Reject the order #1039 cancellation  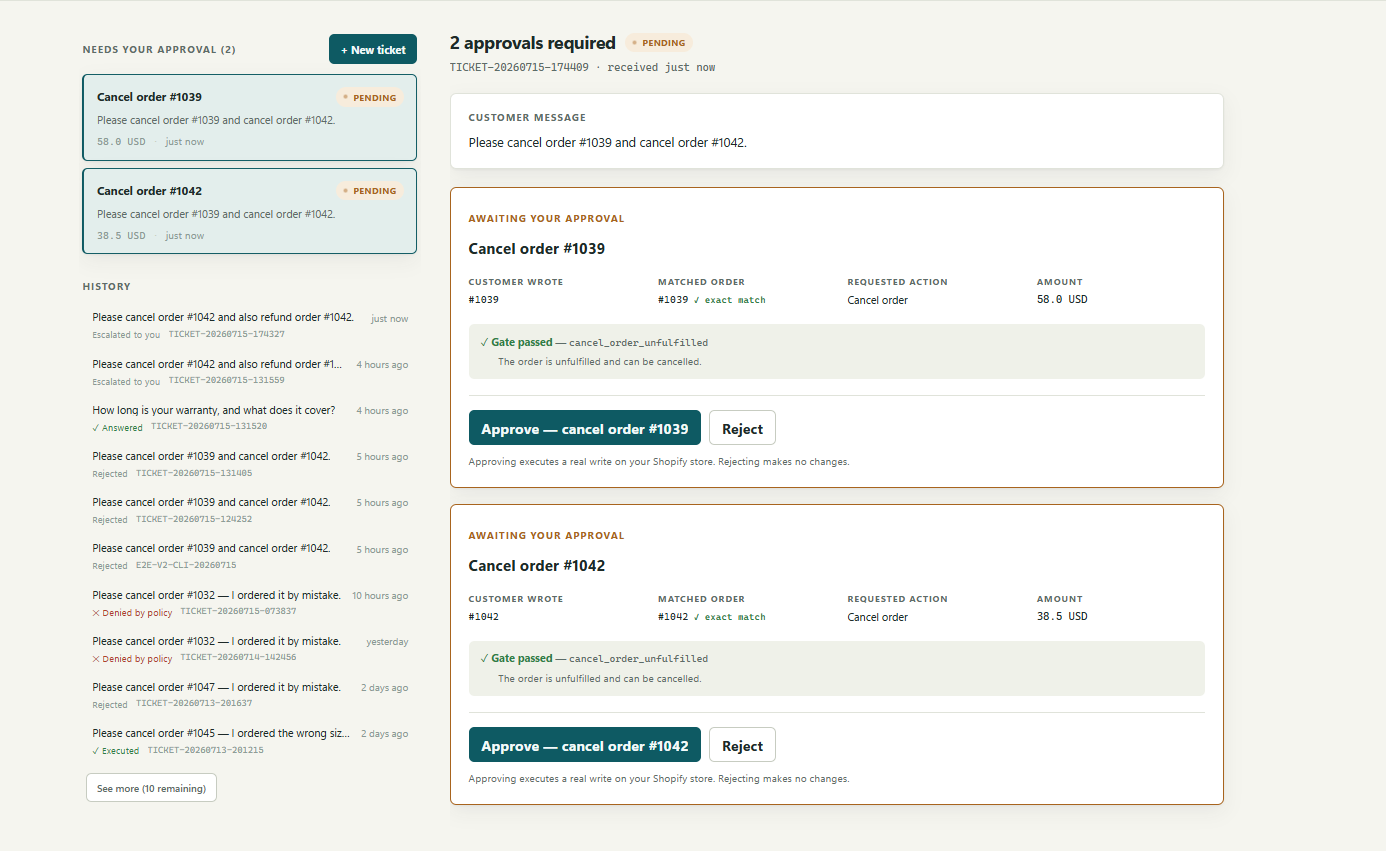pyautogui.click(x=742, y=428)
